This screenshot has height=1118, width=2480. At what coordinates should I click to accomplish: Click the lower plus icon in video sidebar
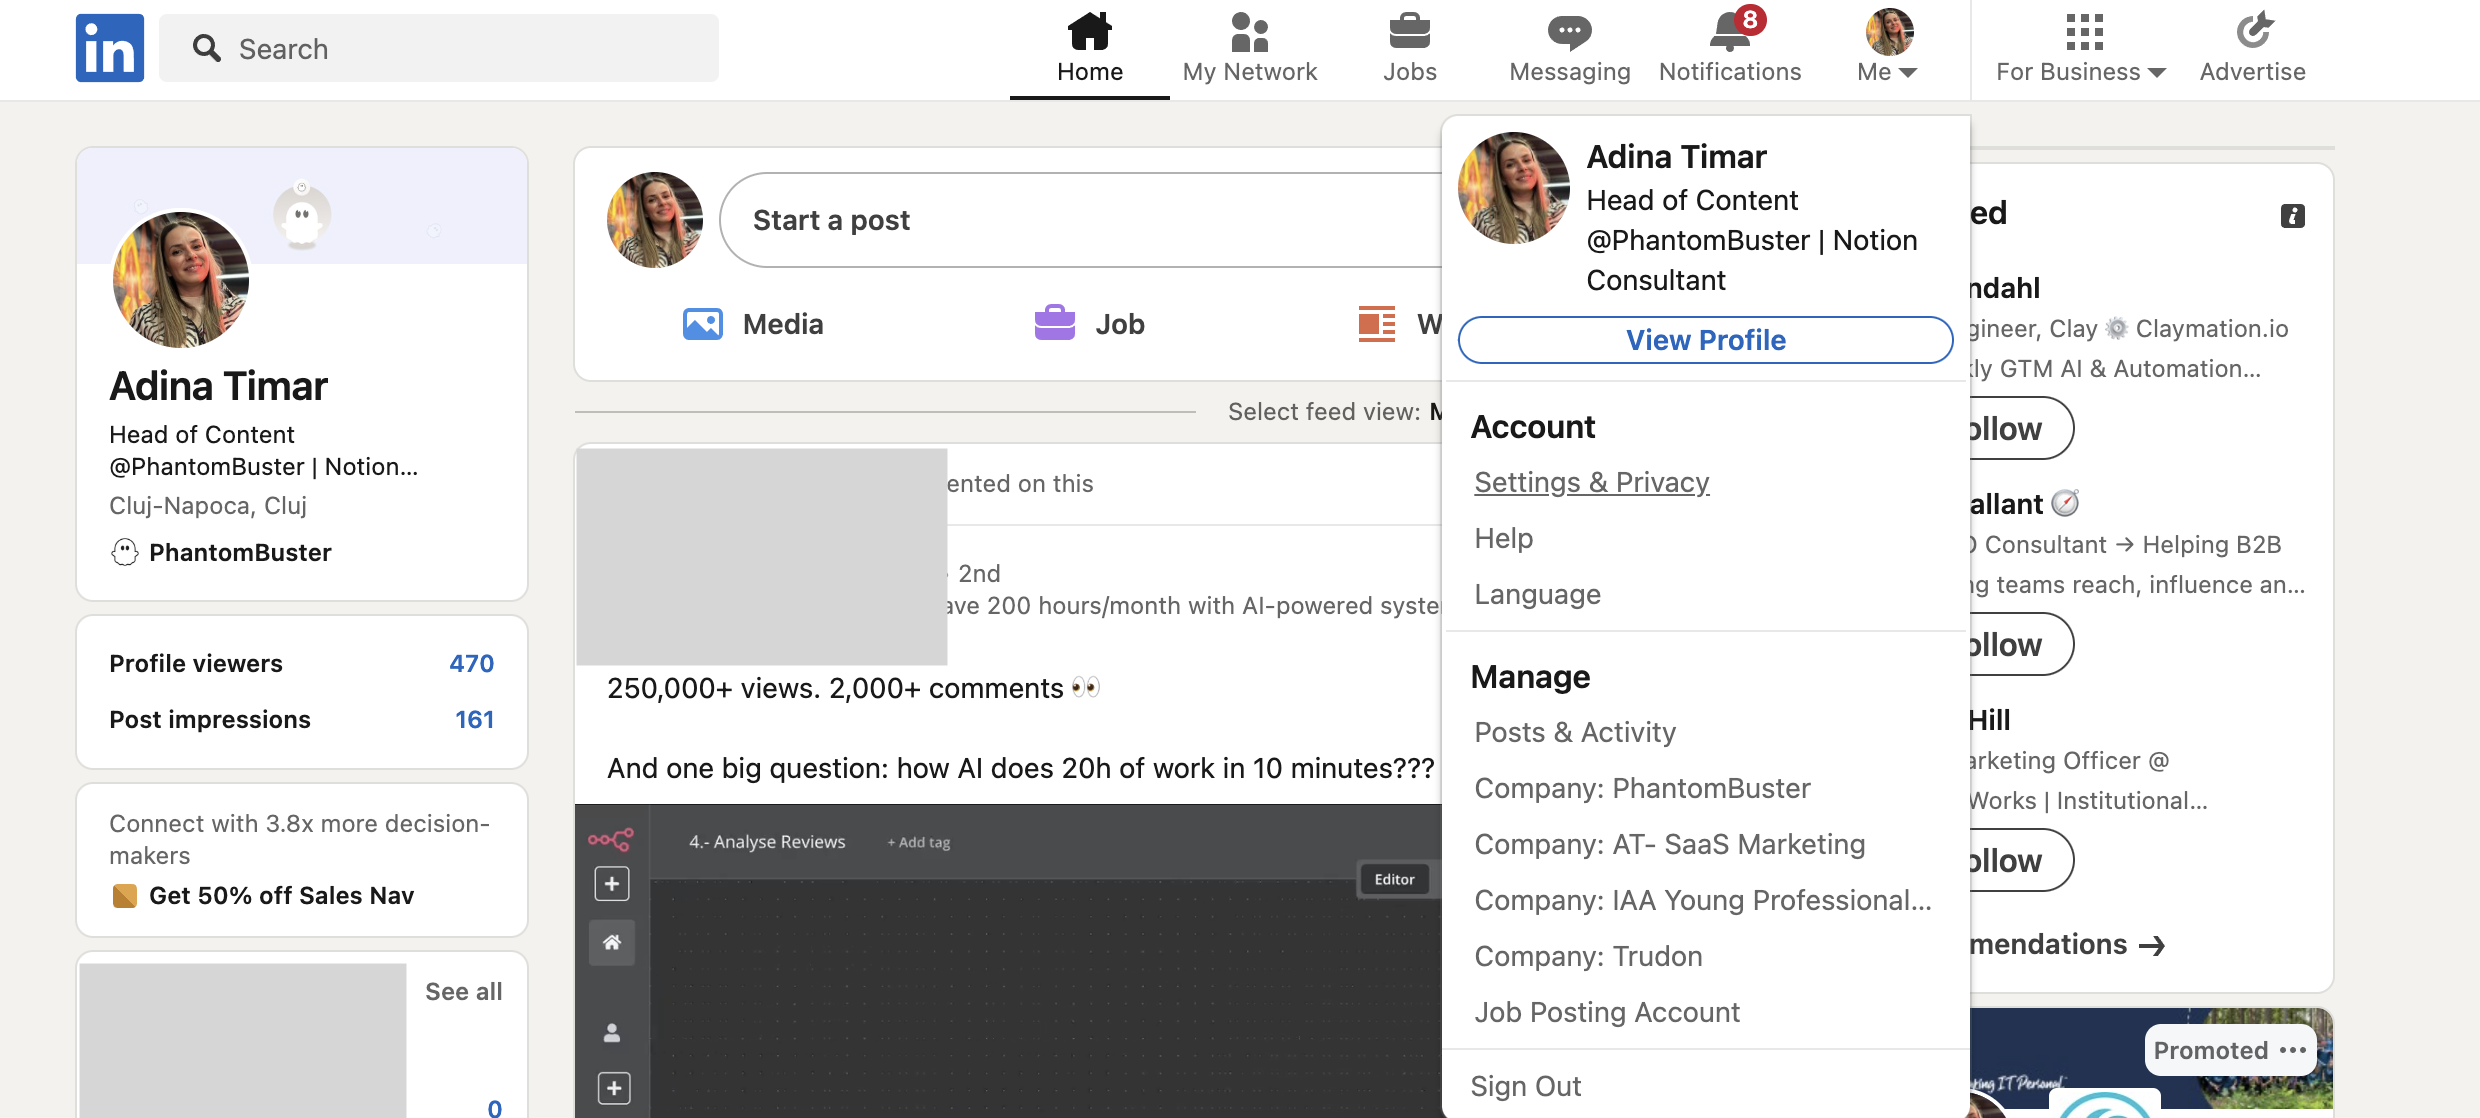click(614, 1088)
